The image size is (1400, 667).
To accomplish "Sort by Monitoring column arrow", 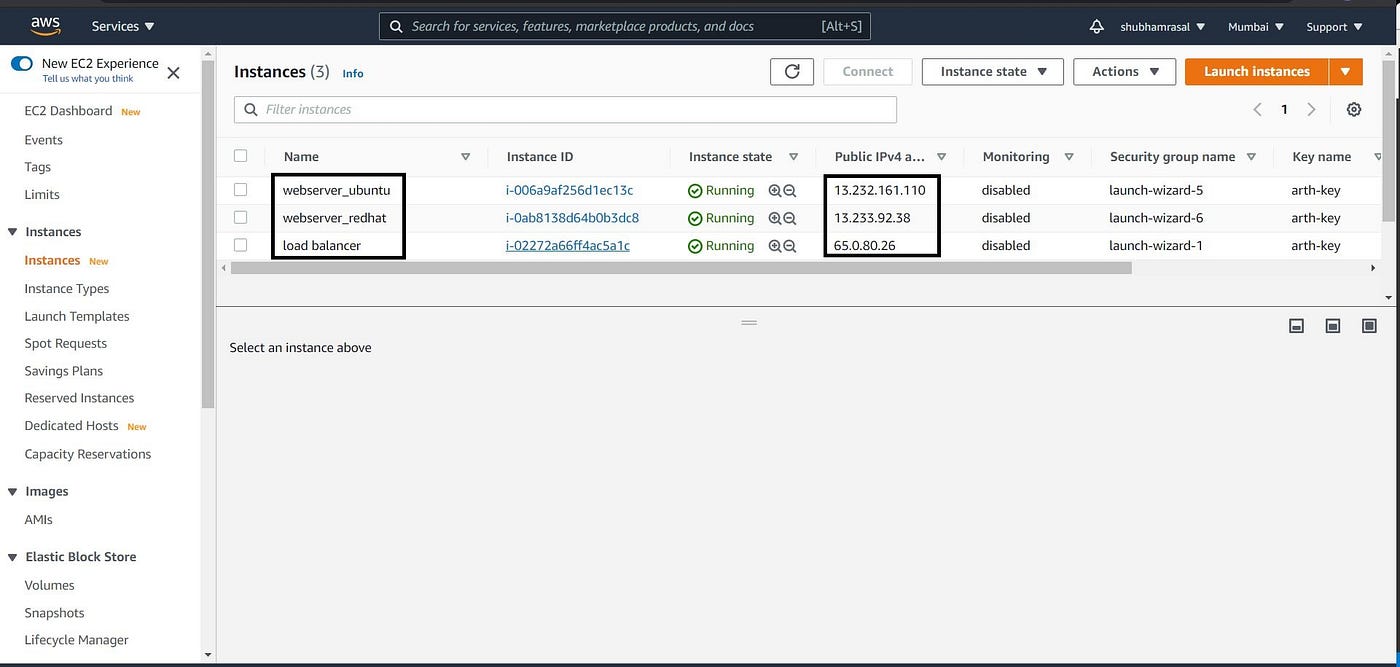I will [1069, 157].
